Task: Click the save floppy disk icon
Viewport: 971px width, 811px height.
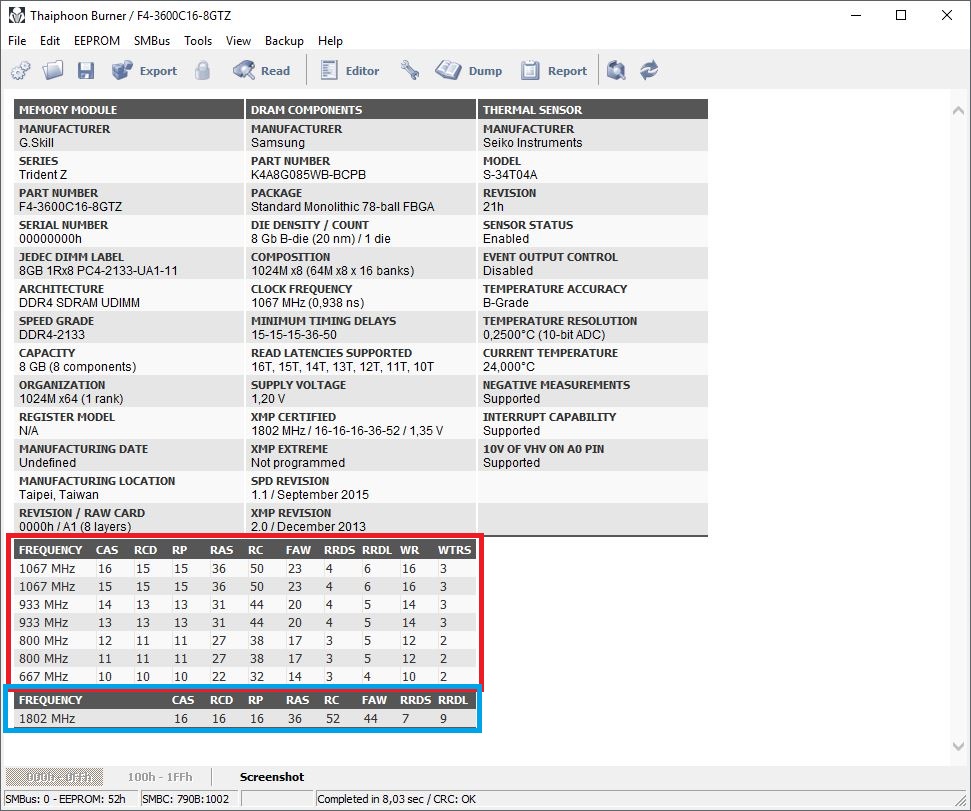Action: coord(85,71)
